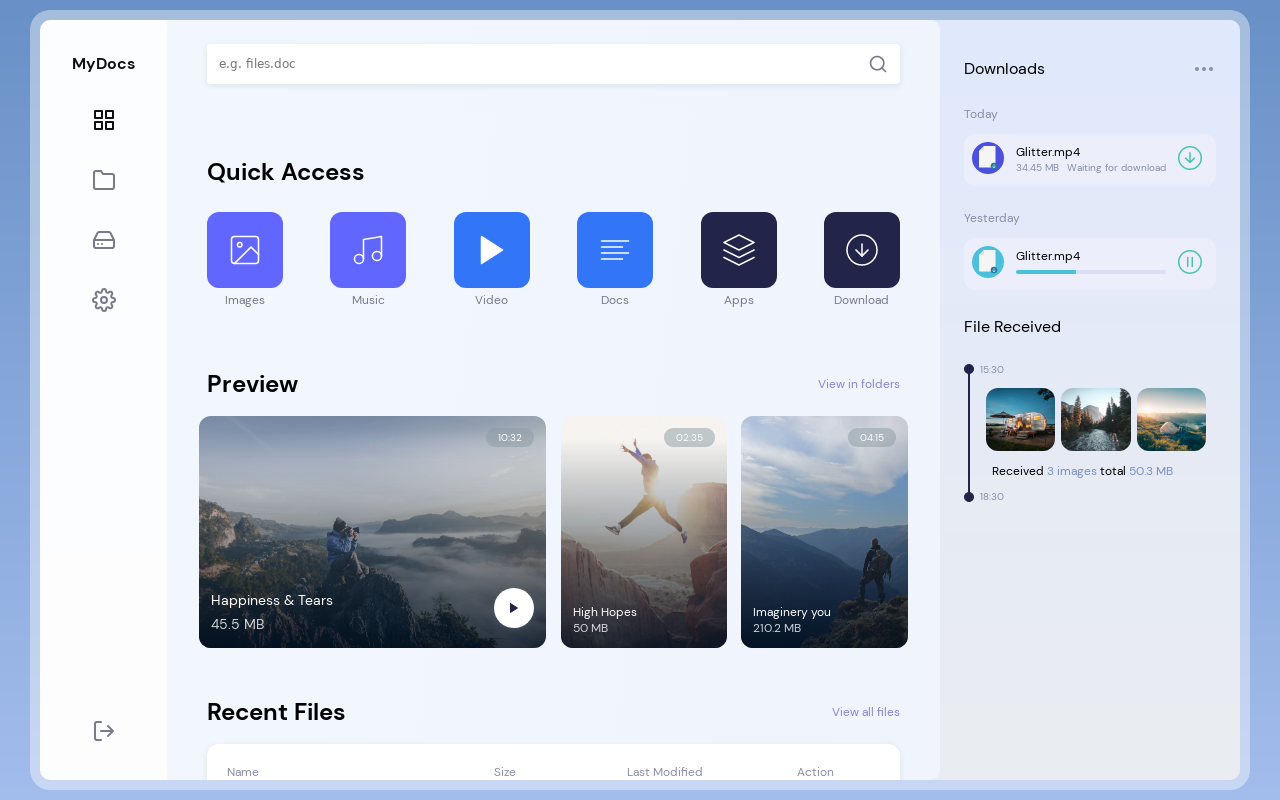
Task: Play the Happiness & Tears video
Action: 514,608
